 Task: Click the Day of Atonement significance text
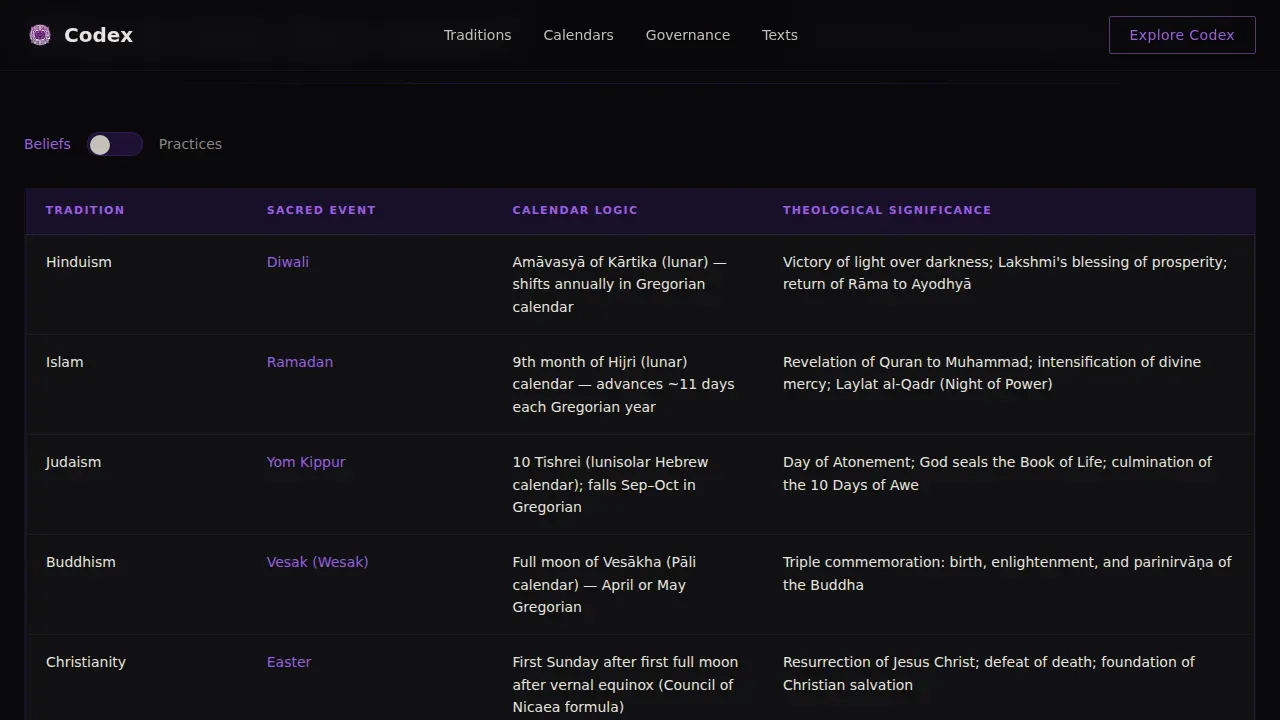click(997, 473)
